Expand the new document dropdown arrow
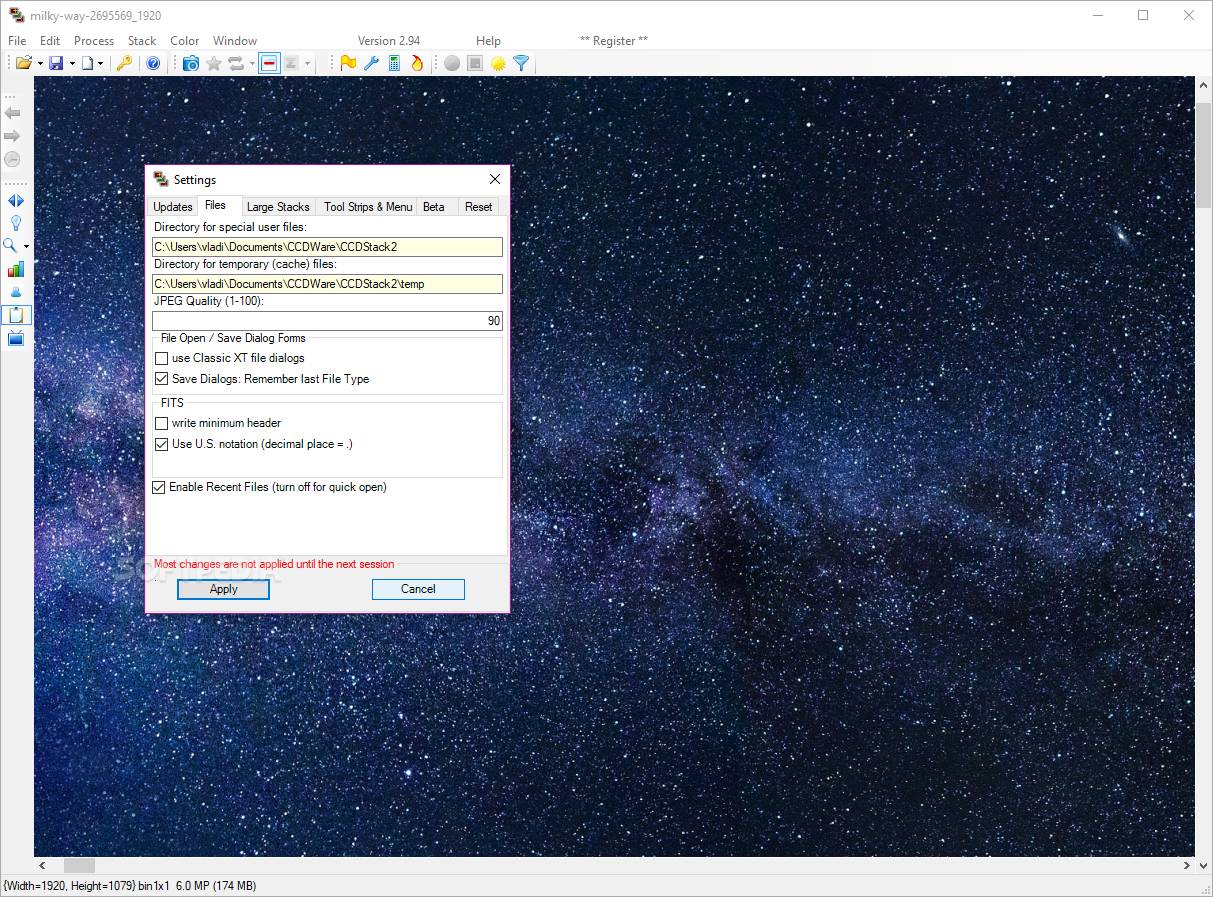 [x=101, y=64]
